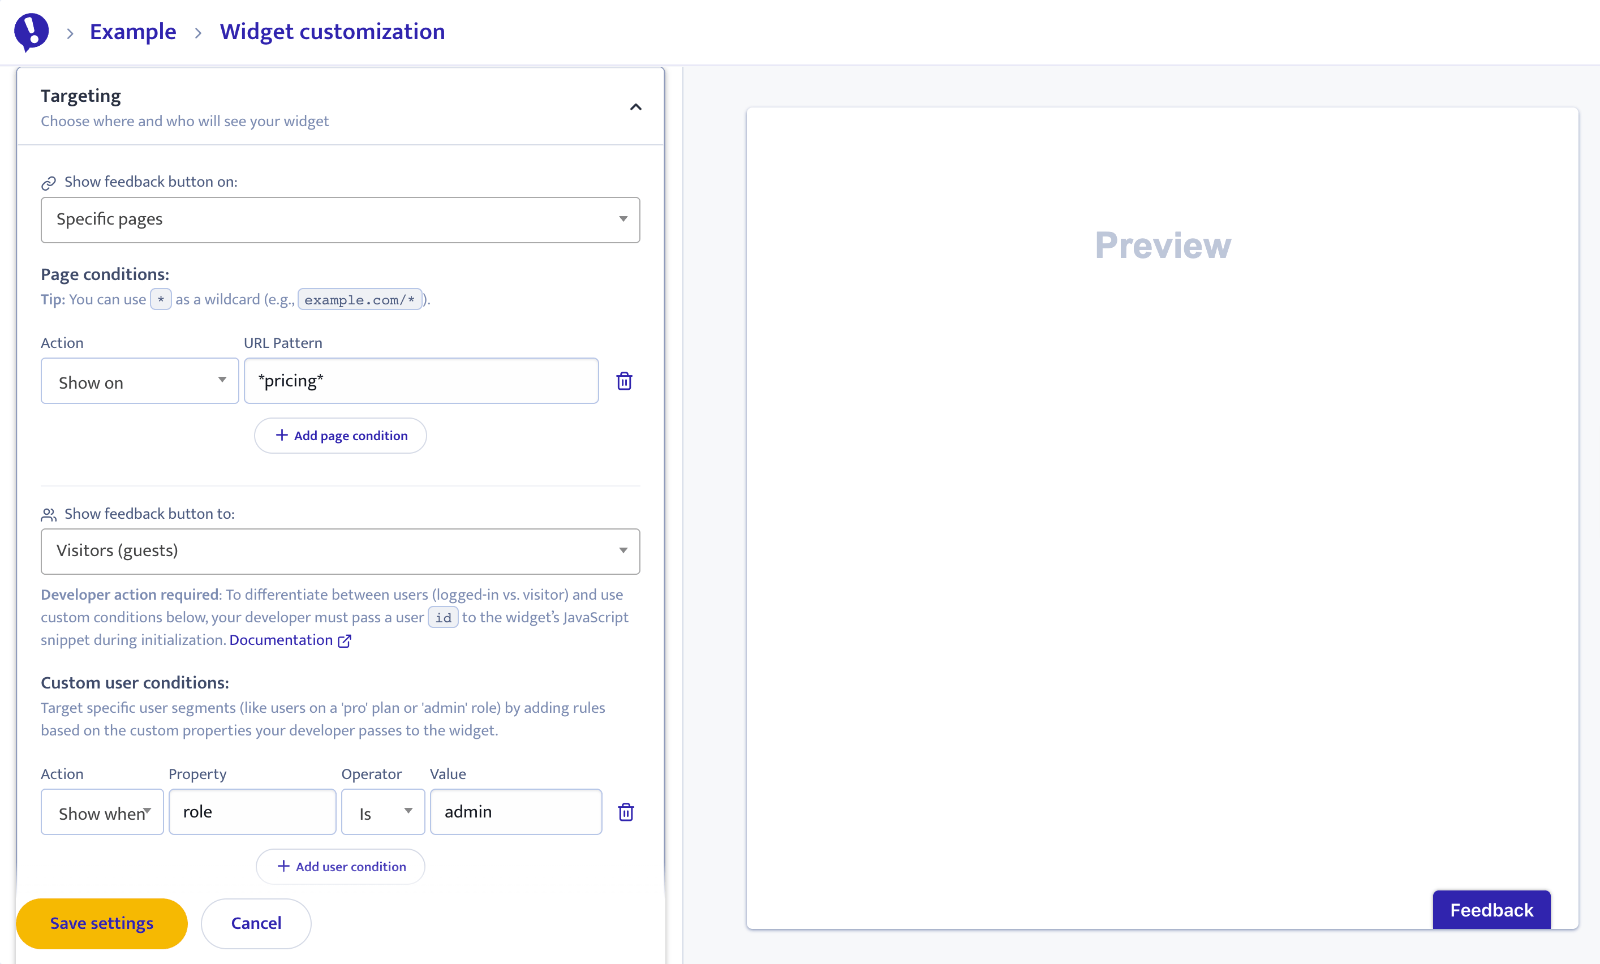Click the link icon beside Show feedback button on
The height and width of the screenshot is (964, 1600).
[48, 183]
